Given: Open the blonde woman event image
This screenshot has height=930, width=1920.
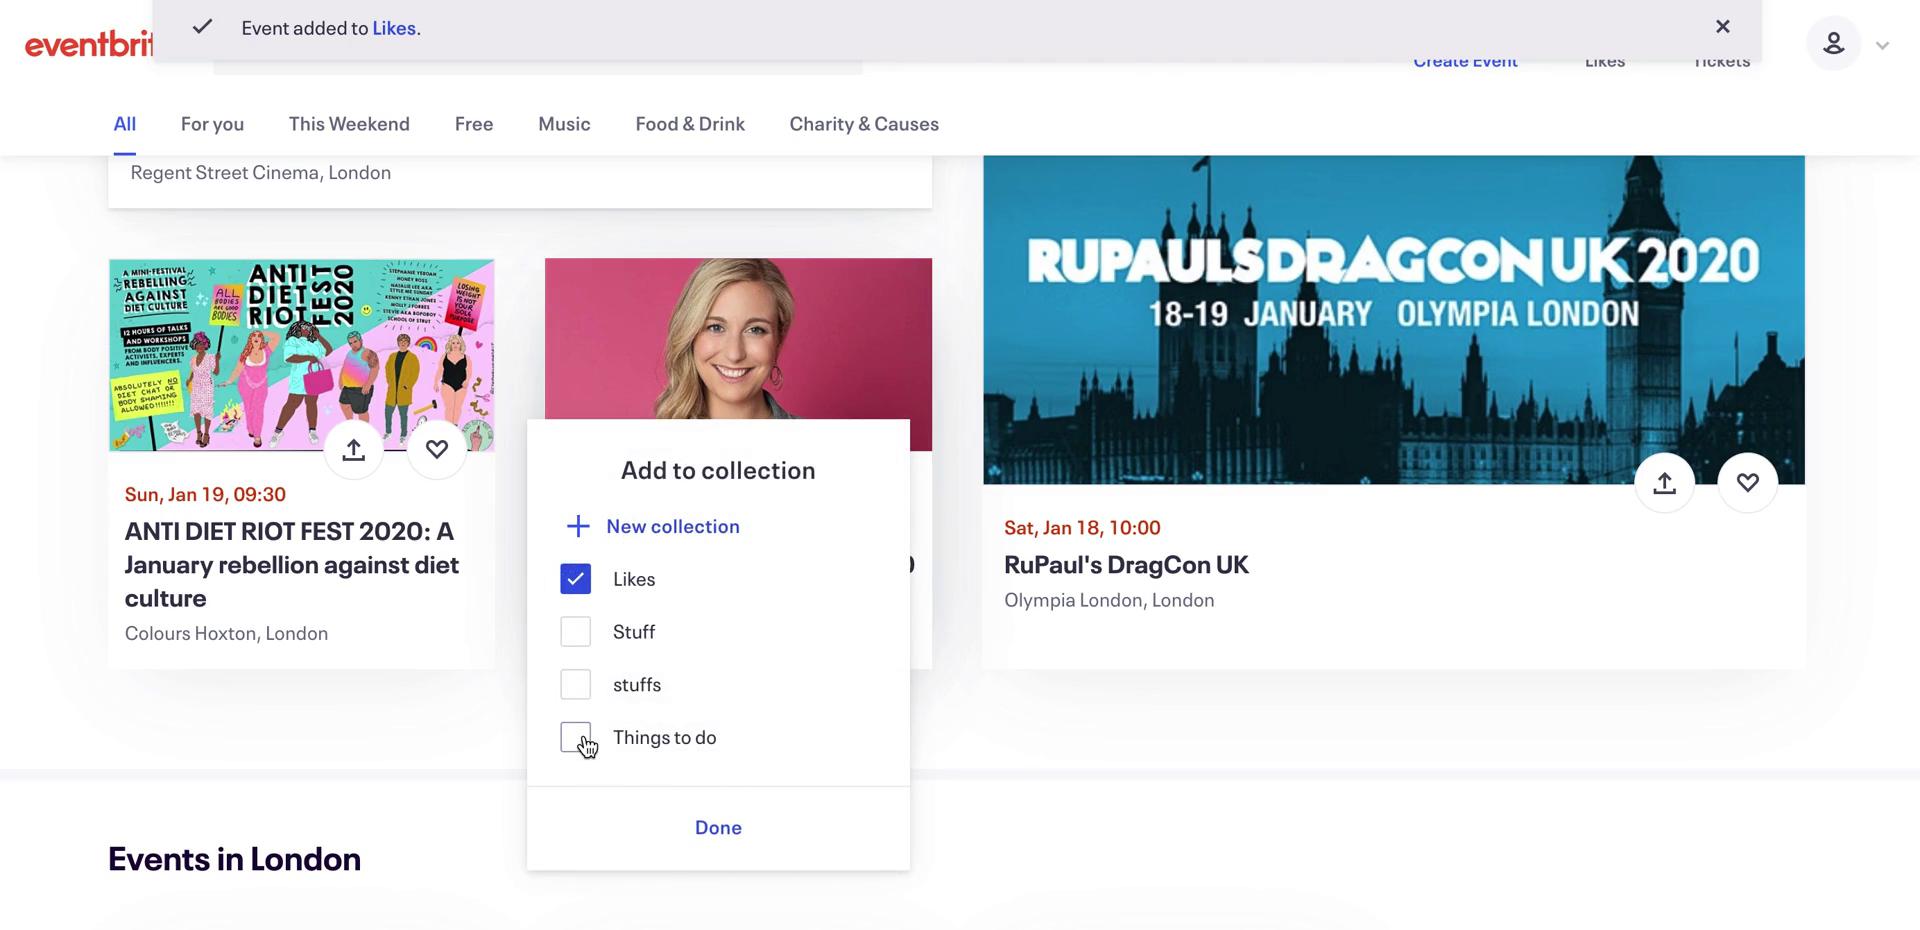Looking at the screenshot, I should click(738, 338).
